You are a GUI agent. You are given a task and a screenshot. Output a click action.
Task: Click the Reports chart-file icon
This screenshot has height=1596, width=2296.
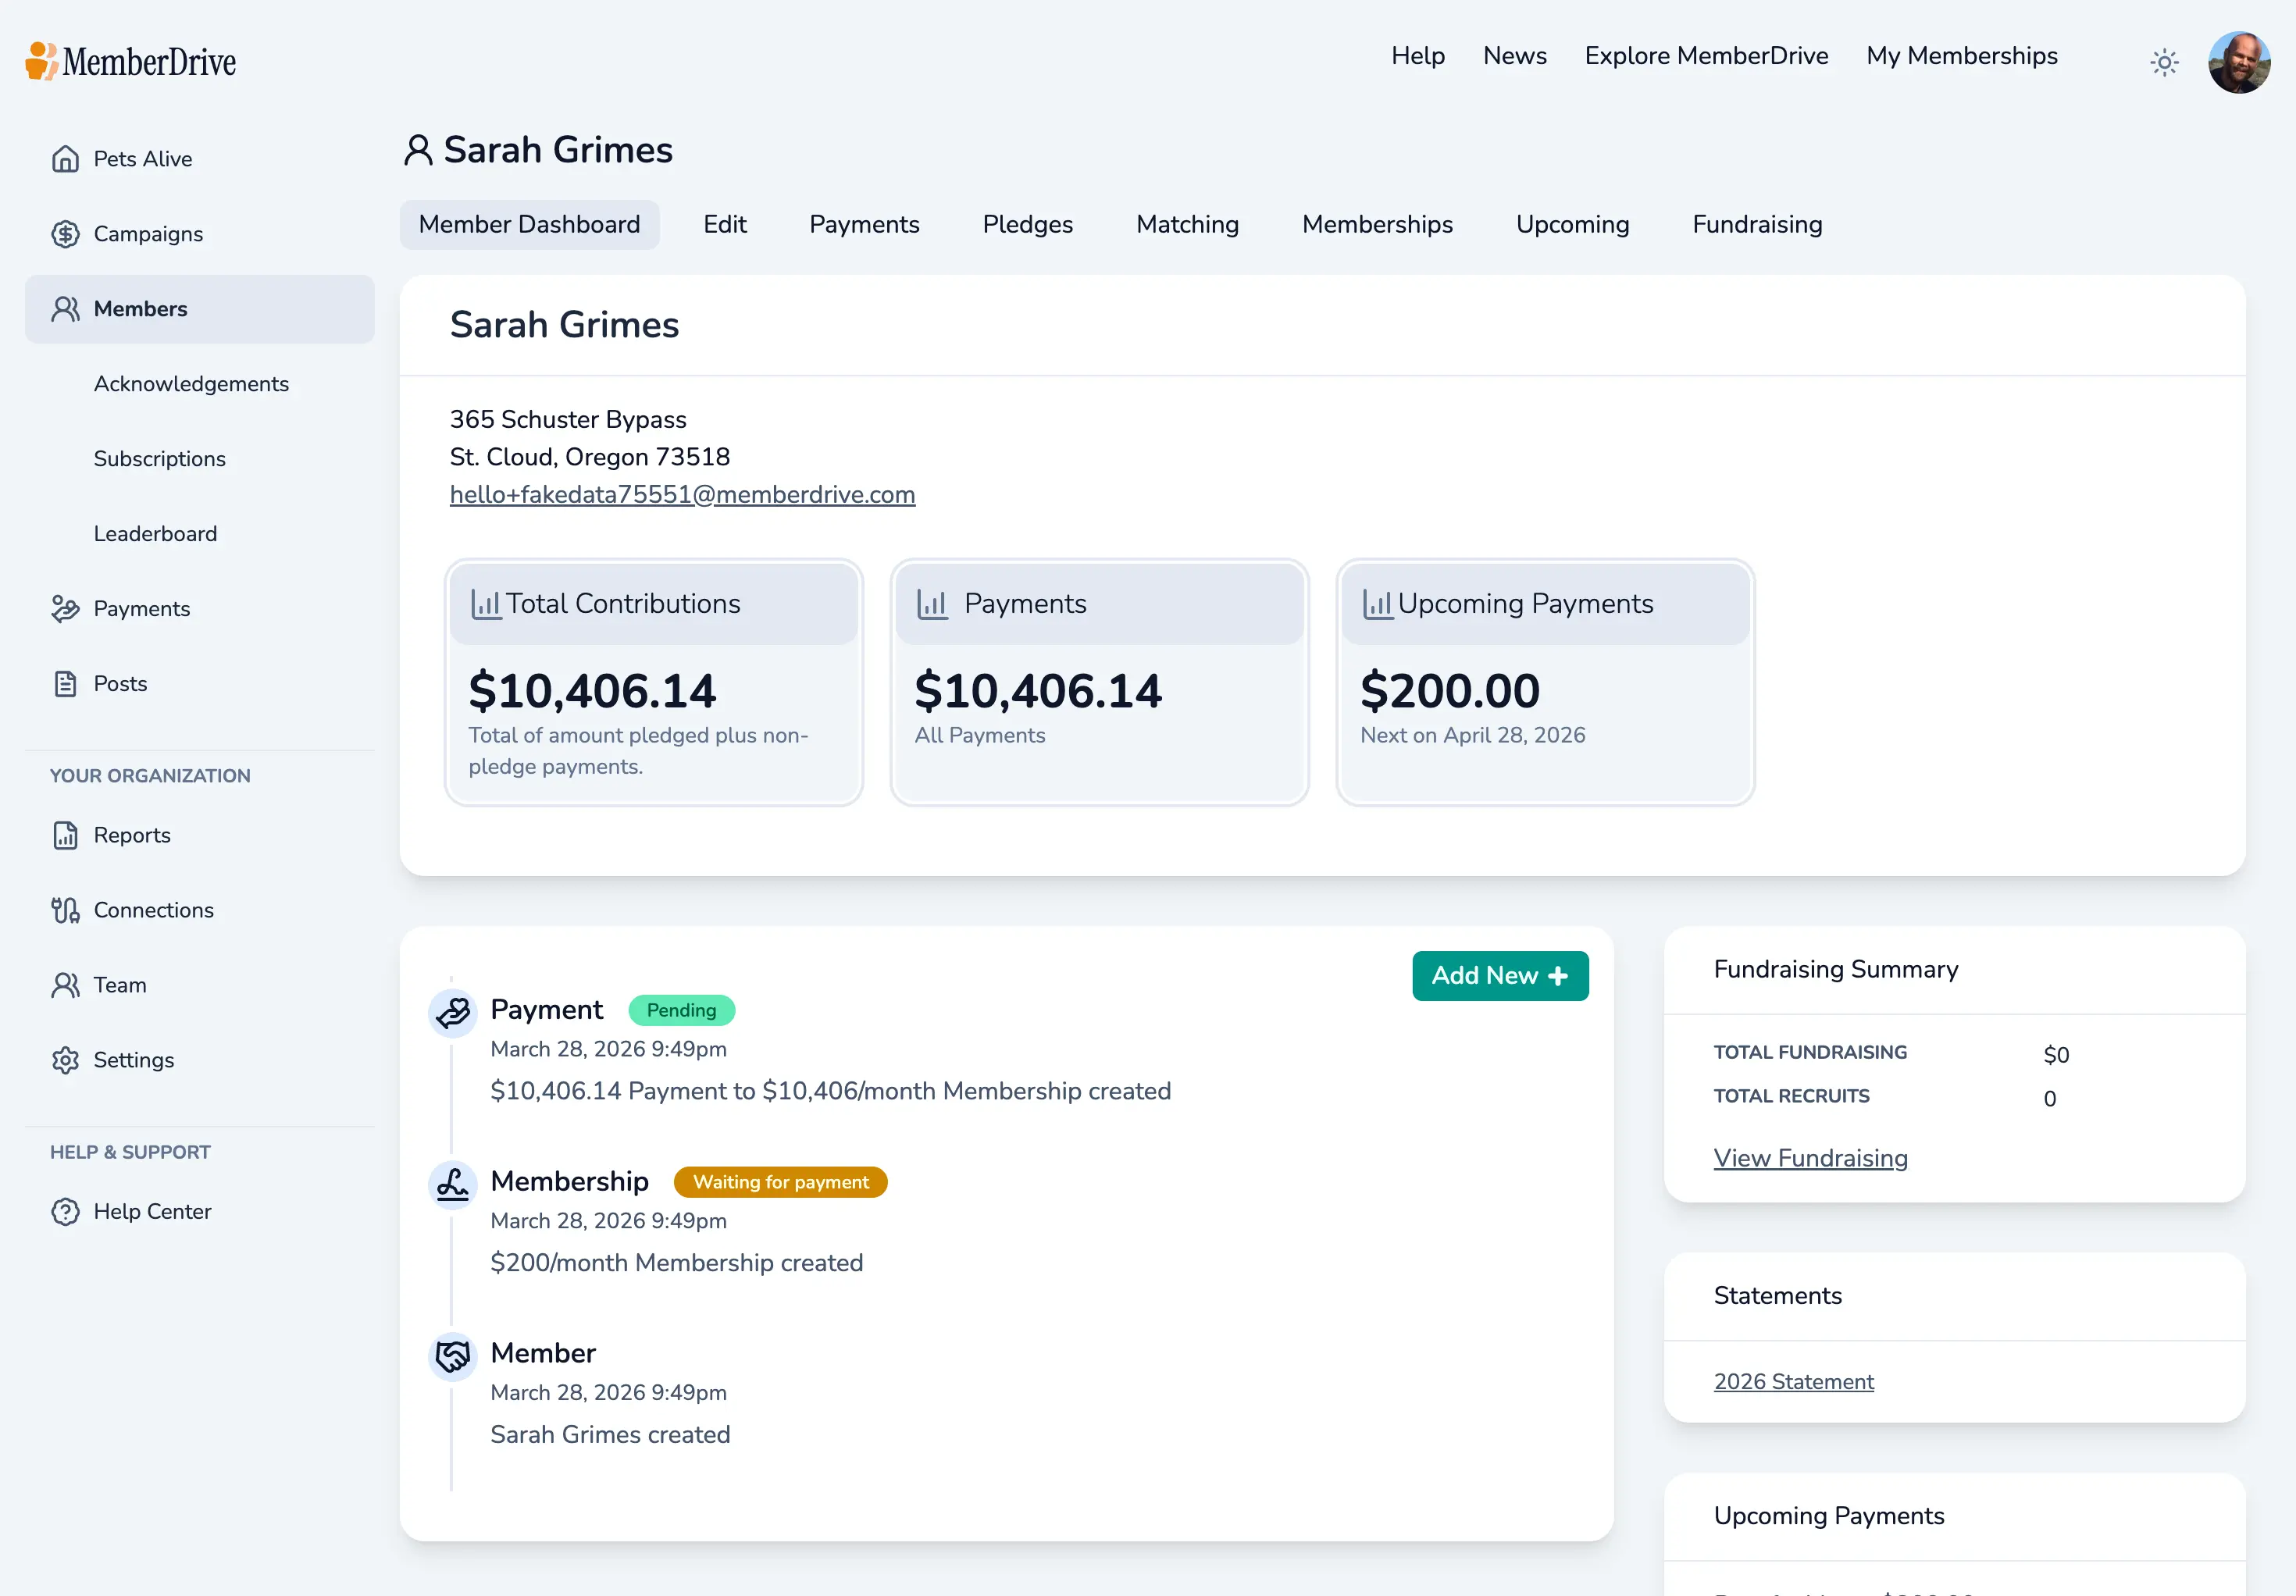[65, 835]
